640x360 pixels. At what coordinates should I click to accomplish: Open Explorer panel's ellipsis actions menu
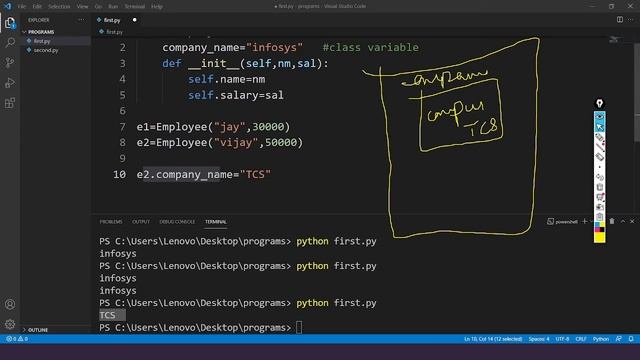81,20
